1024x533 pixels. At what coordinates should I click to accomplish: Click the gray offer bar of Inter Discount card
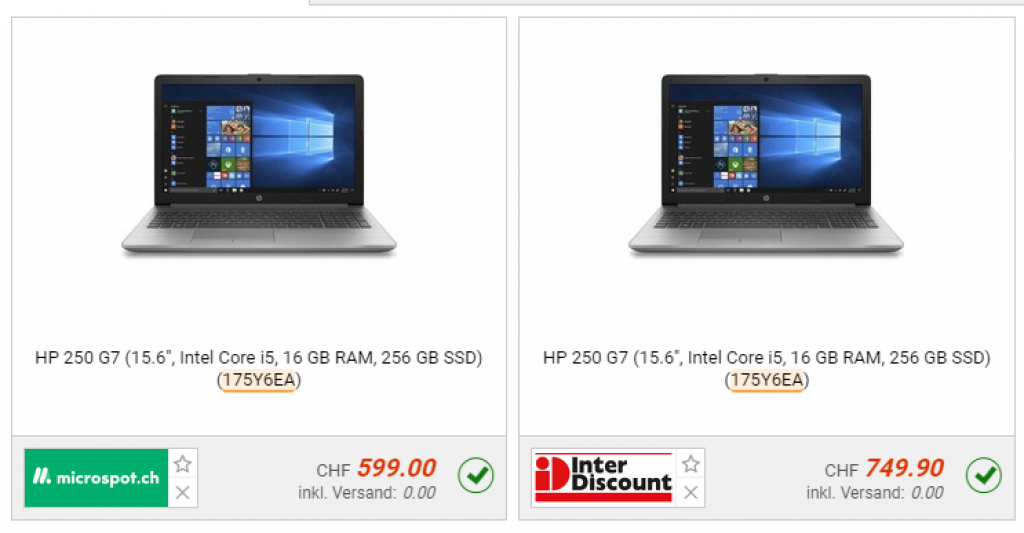[x=767, y=478]
